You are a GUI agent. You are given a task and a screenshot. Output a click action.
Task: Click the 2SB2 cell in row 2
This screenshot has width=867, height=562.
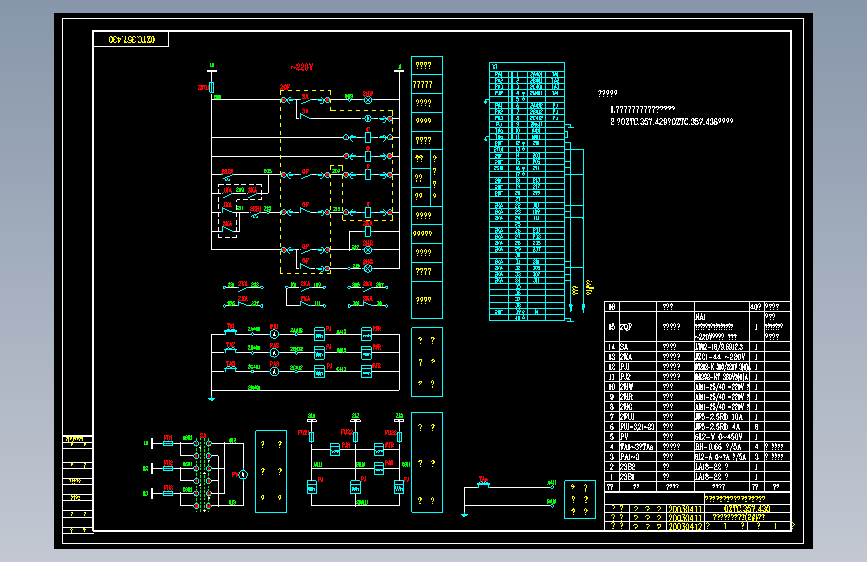click(638, 466)
